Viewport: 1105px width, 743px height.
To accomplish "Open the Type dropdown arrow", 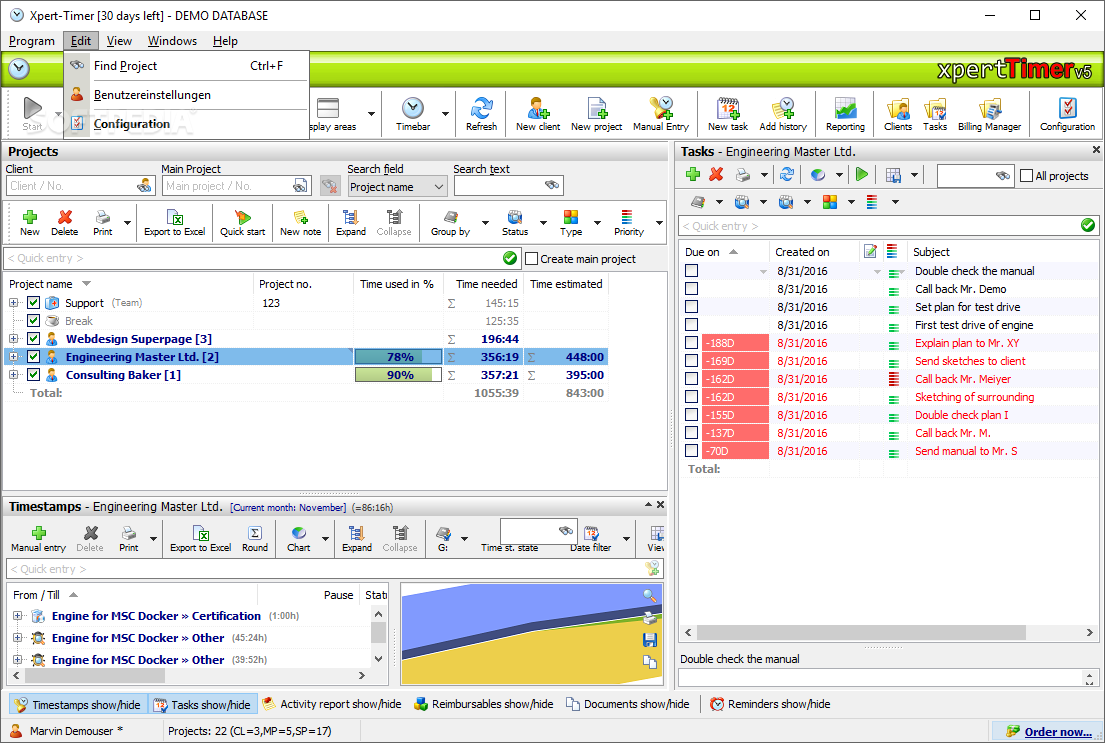I will (x=598, y=223).
